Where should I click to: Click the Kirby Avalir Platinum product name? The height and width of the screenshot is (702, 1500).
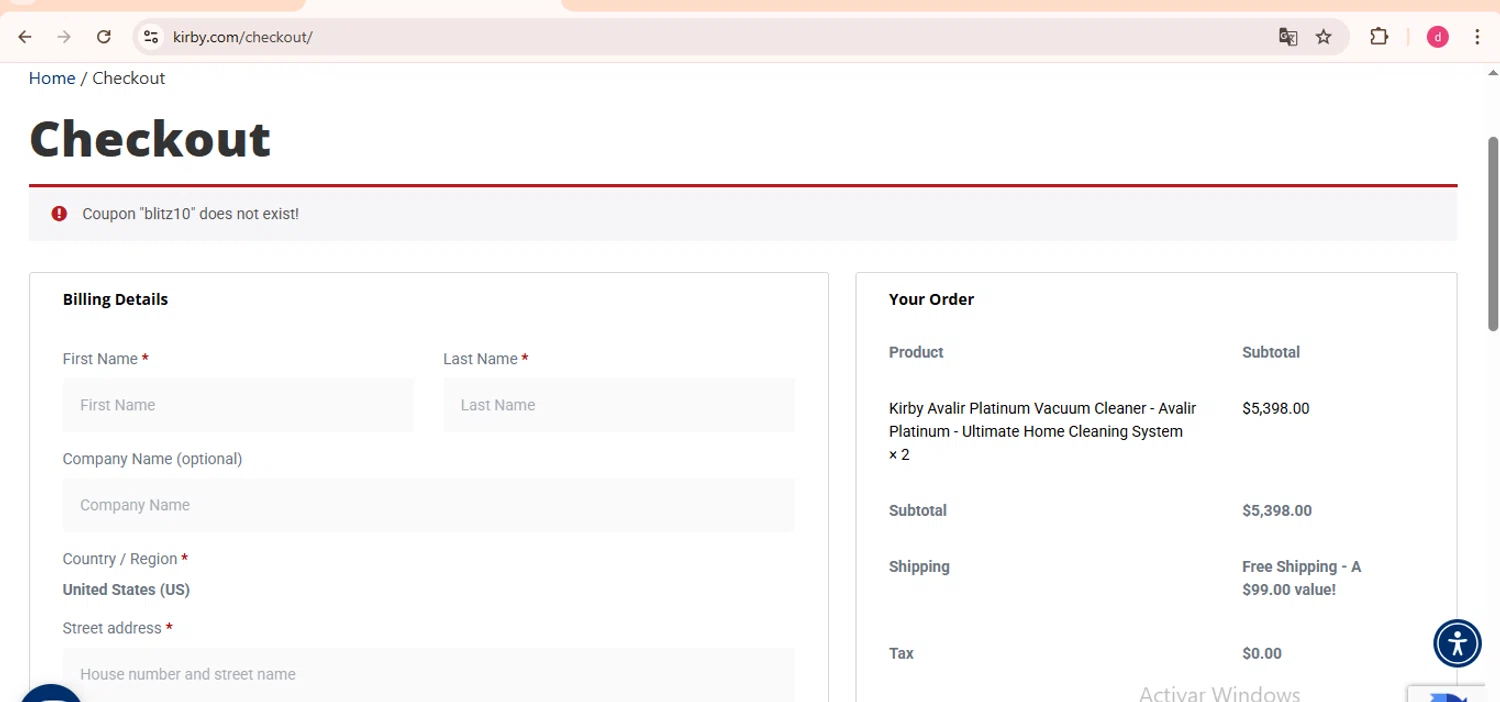click(1042, 431)
